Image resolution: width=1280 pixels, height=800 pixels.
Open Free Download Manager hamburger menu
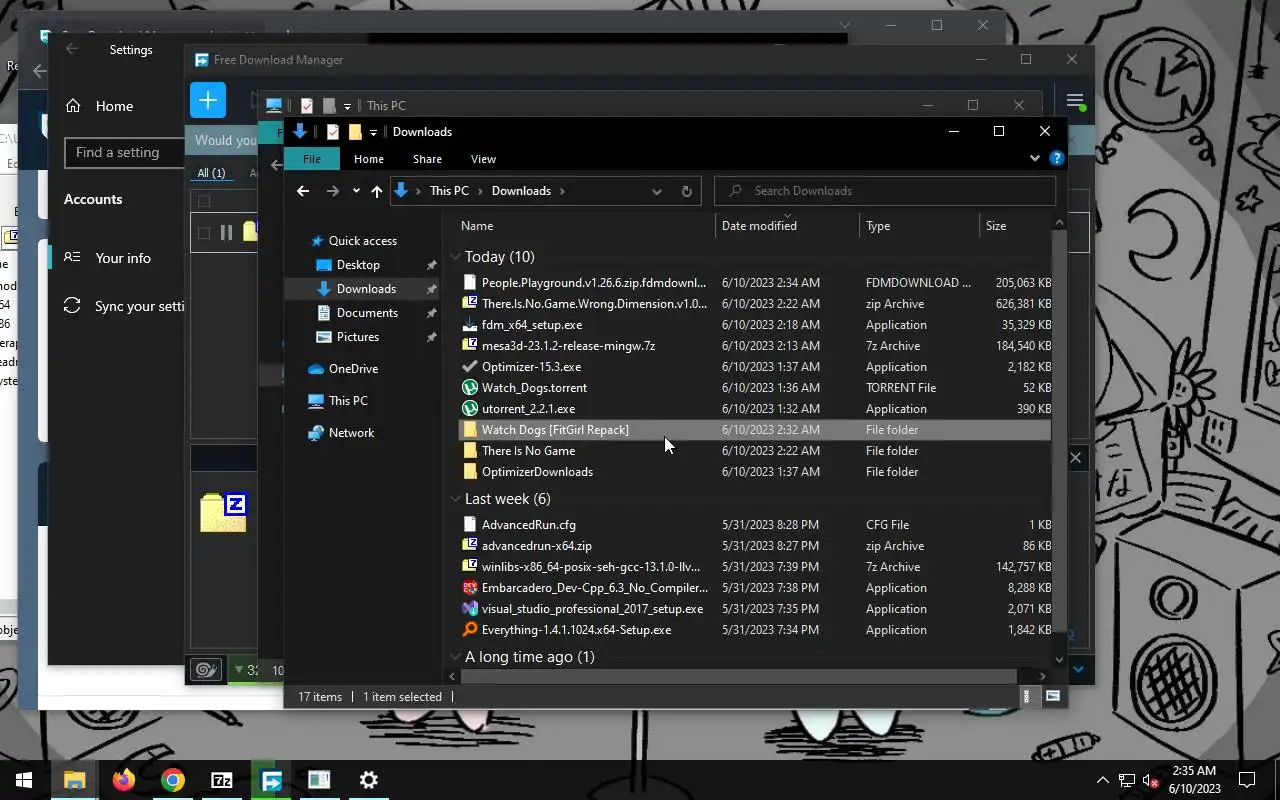(x=1075, y=101)
